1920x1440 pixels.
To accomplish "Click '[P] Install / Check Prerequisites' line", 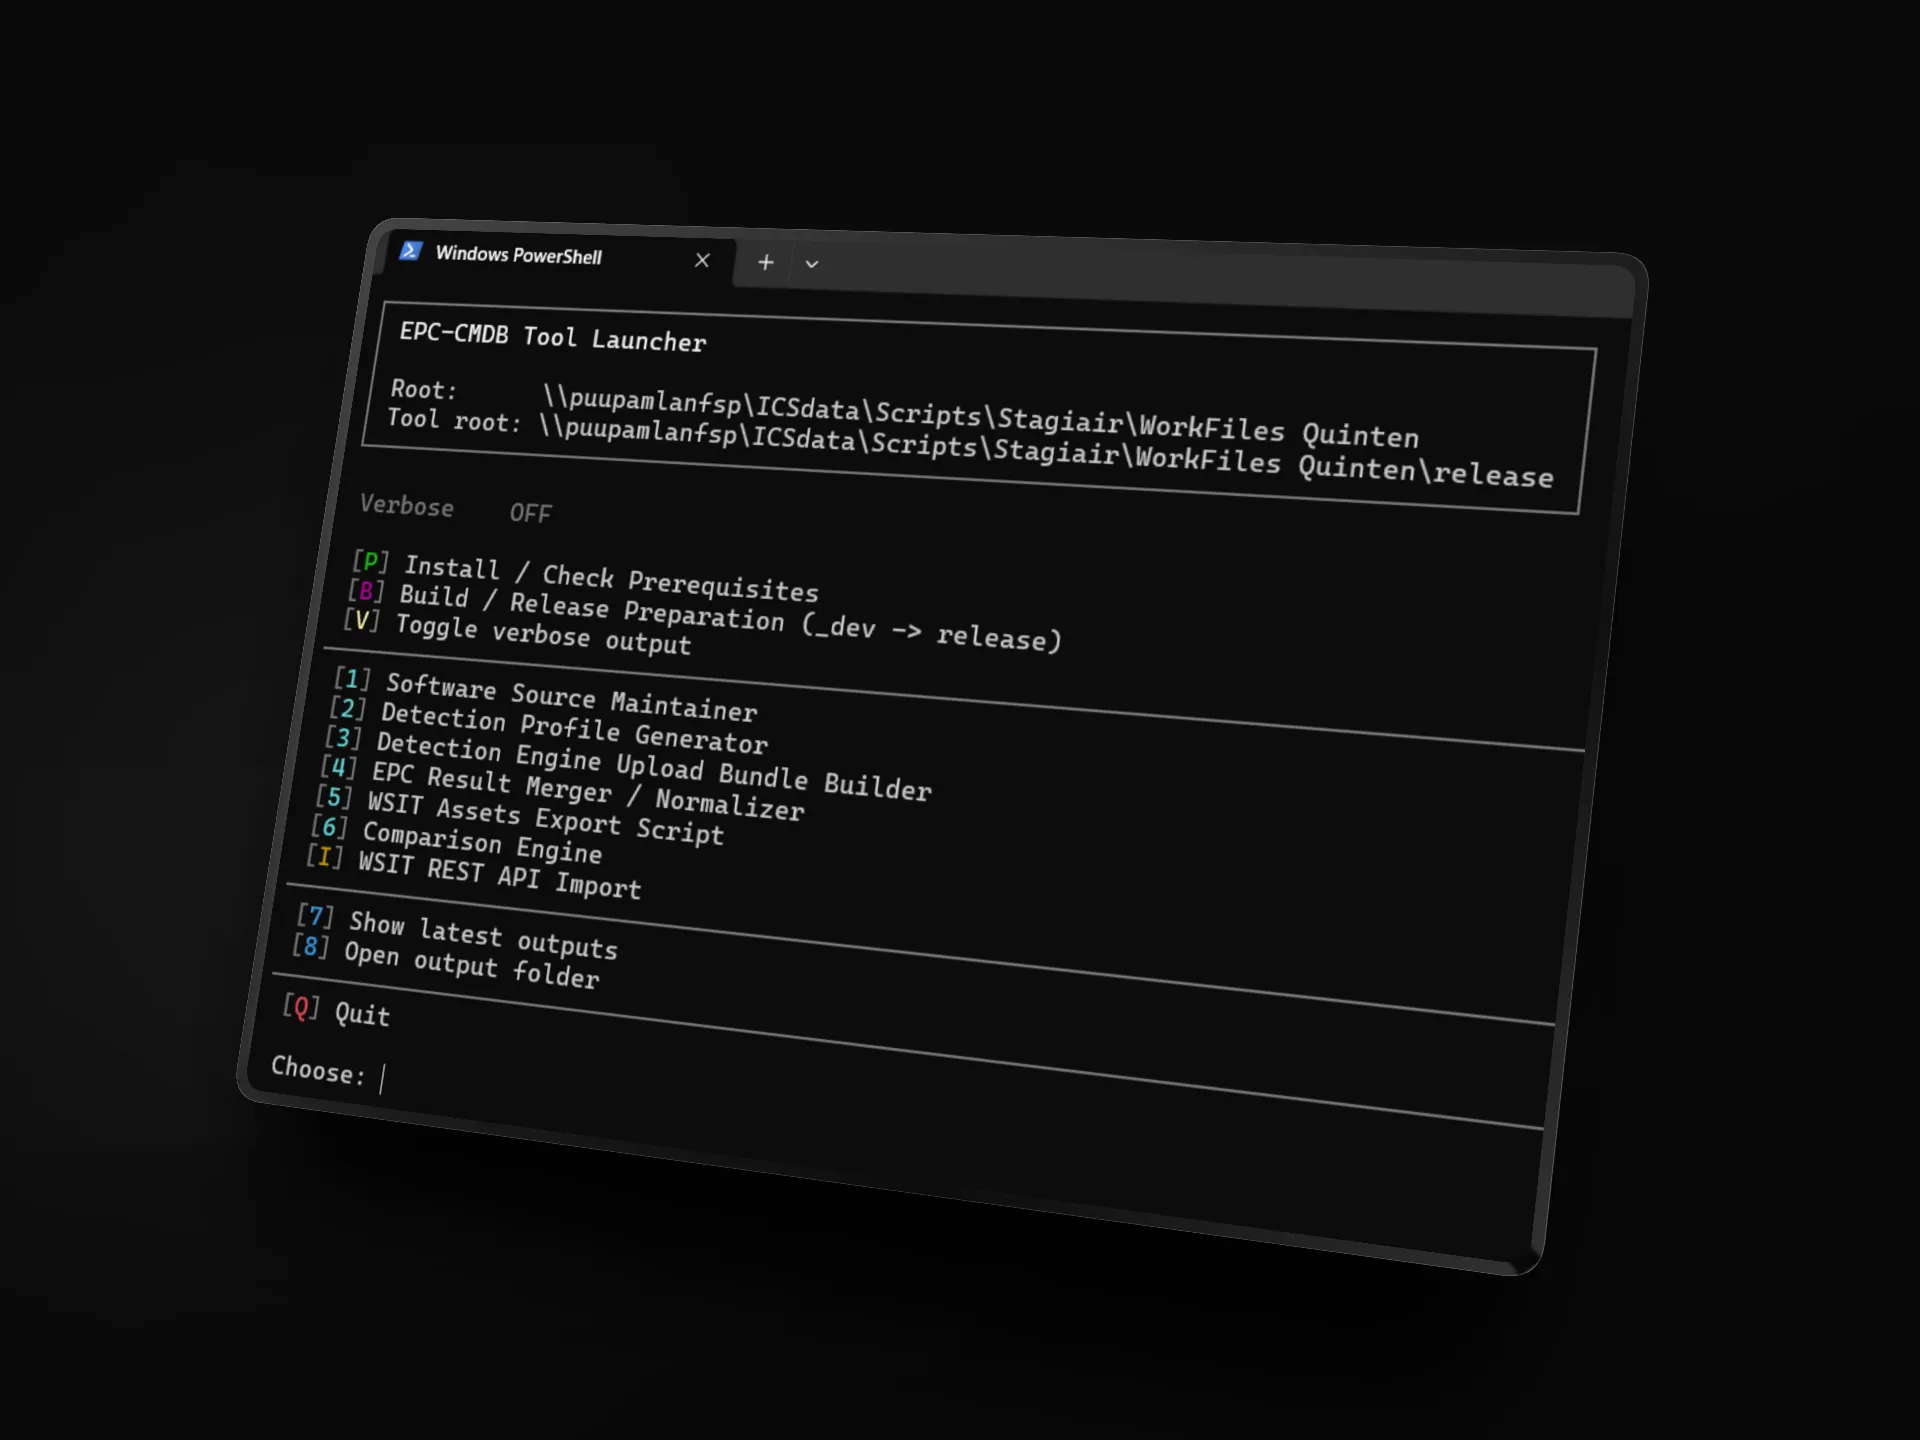I will click(x=585, y=576).
